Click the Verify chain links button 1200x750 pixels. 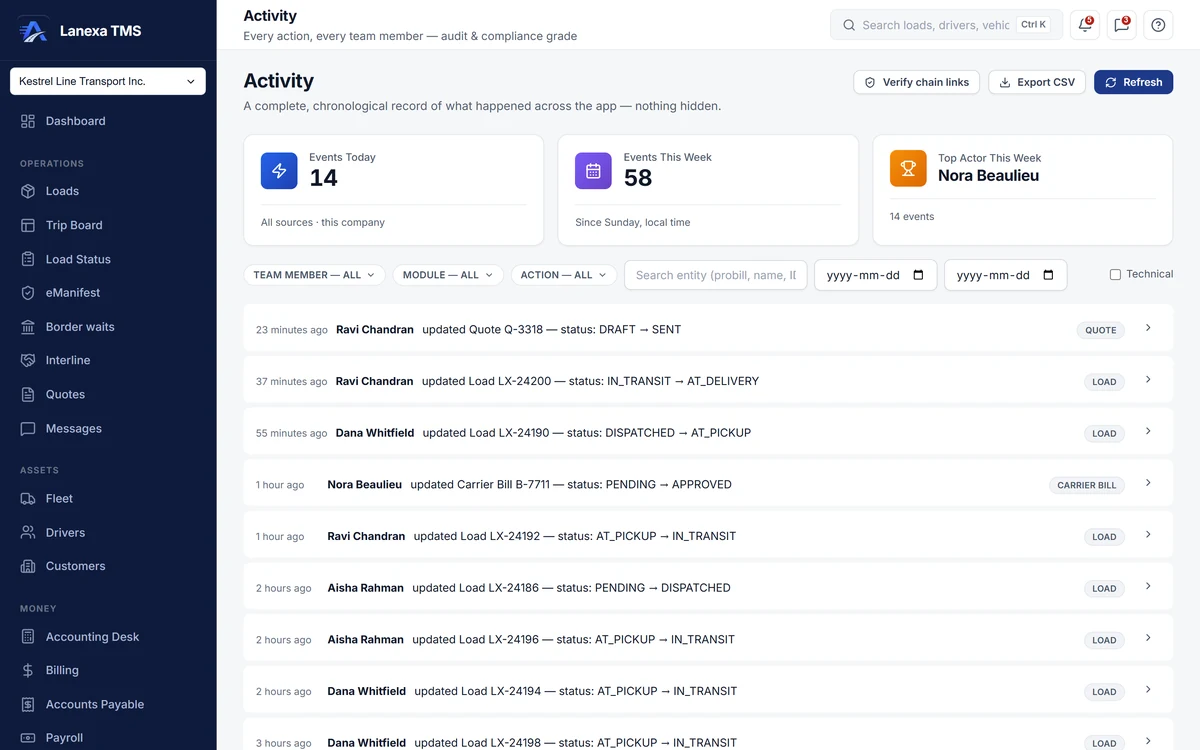tap(917, 82)
